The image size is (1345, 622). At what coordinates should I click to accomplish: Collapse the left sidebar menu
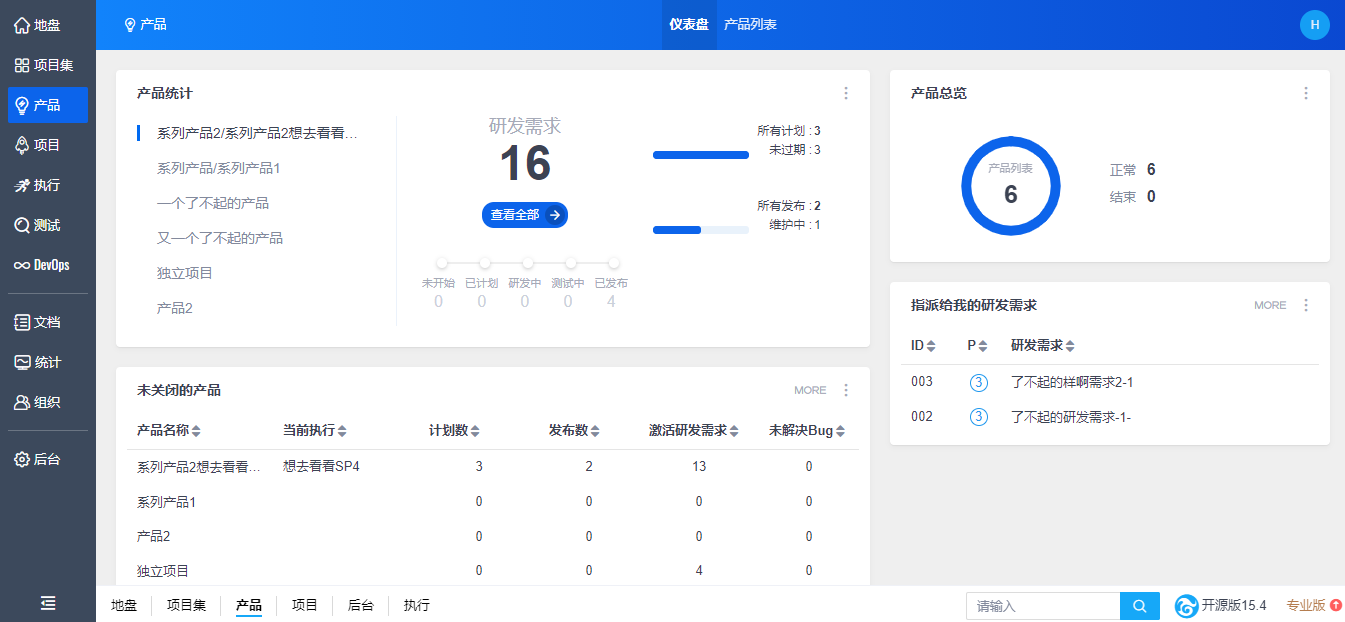click(48, 602)
